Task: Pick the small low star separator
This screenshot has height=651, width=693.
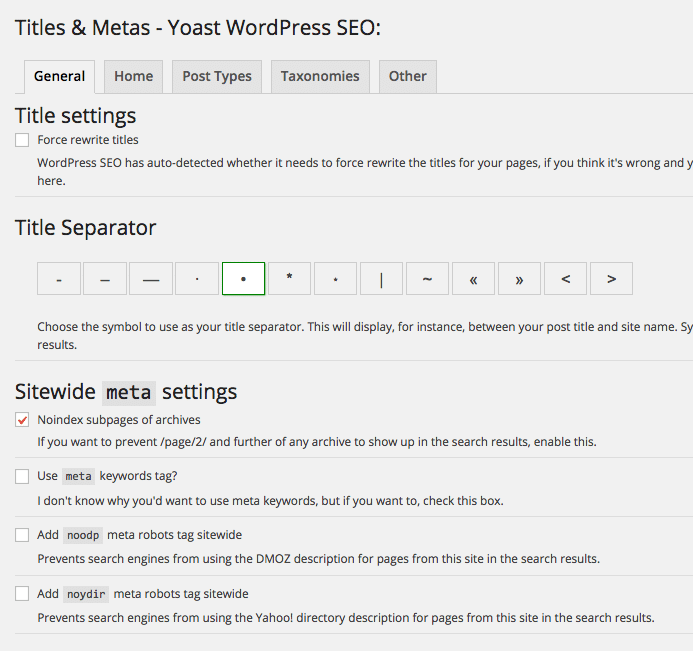Action: 335,278
